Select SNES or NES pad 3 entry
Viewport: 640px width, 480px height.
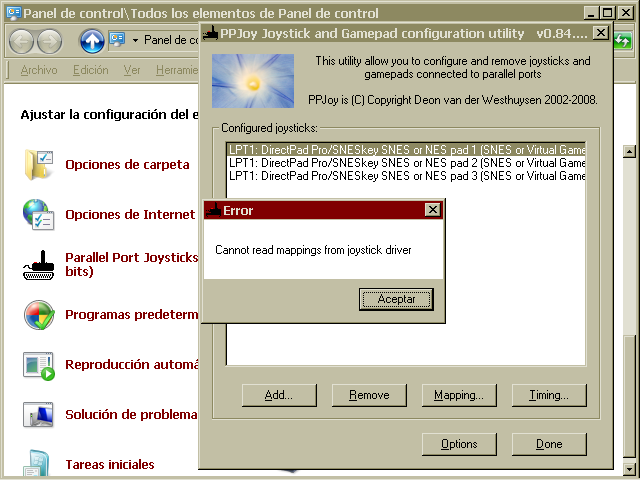pos(406,176)
